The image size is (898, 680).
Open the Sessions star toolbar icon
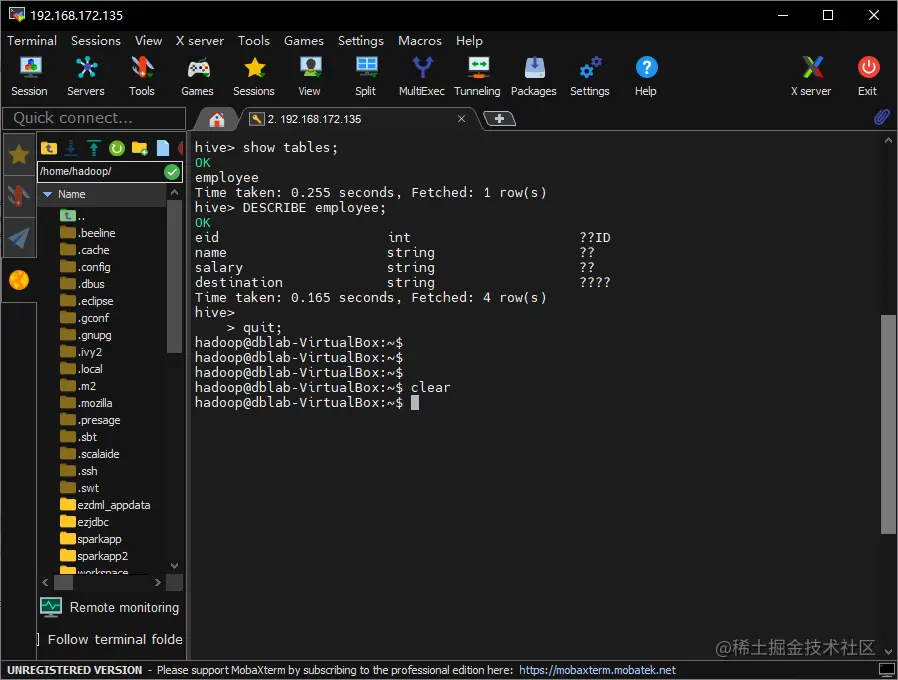[254, 76]
